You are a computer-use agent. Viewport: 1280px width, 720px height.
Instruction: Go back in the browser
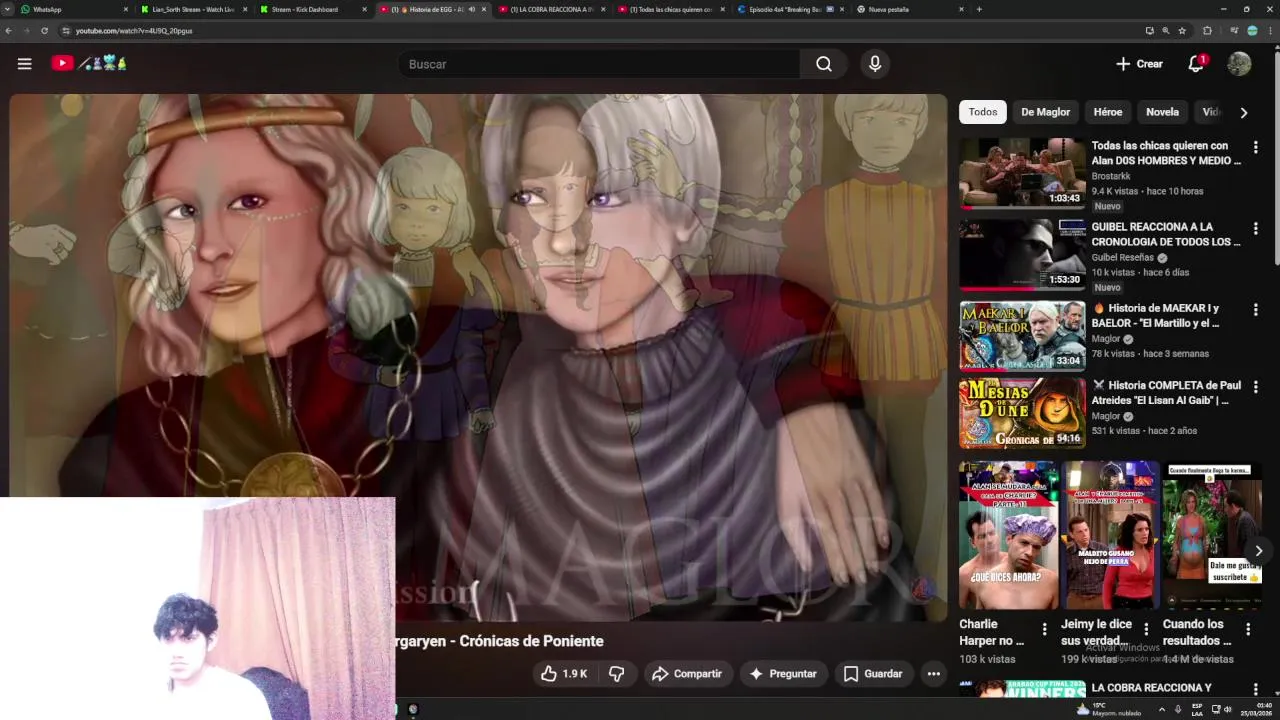pyautogui.click(x=9, y=31)
